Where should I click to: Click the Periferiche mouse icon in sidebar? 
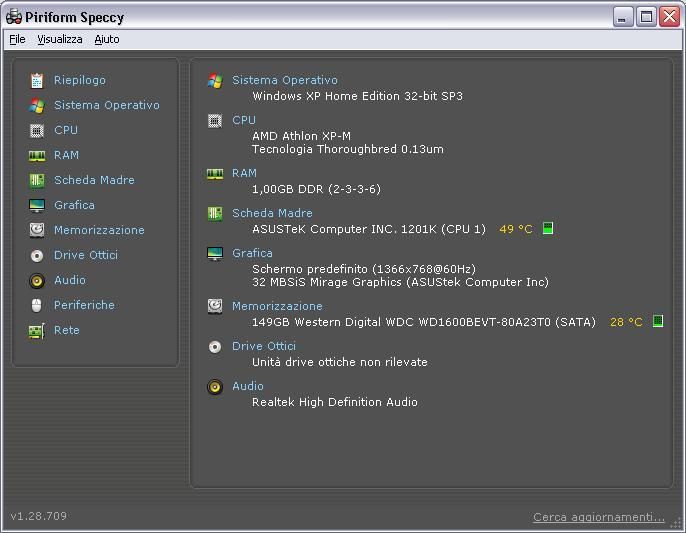[x=37, y=305]
